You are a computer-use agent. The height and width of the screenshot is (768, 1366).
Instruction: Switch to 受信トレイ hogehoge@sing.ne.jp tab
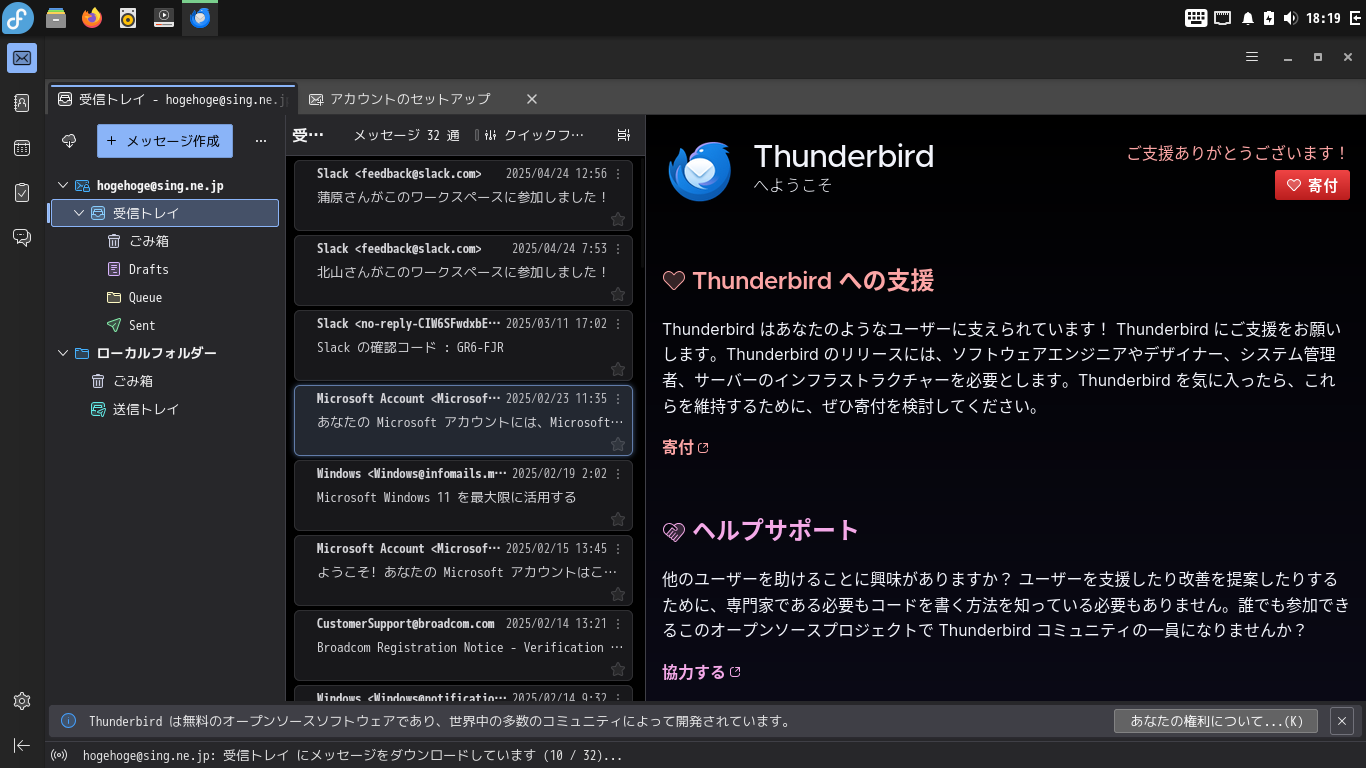pyautogui.click(x=173, y=99)
